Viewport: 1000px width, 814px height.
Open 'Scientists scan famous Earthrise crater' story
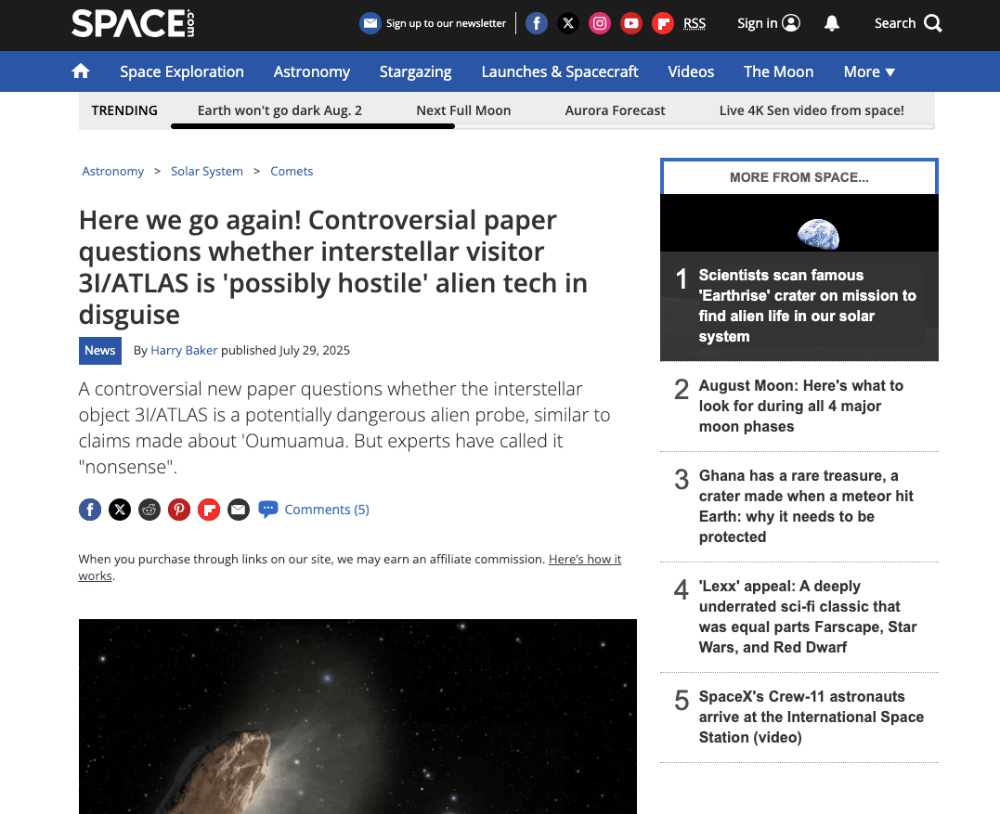pos(807,306)
